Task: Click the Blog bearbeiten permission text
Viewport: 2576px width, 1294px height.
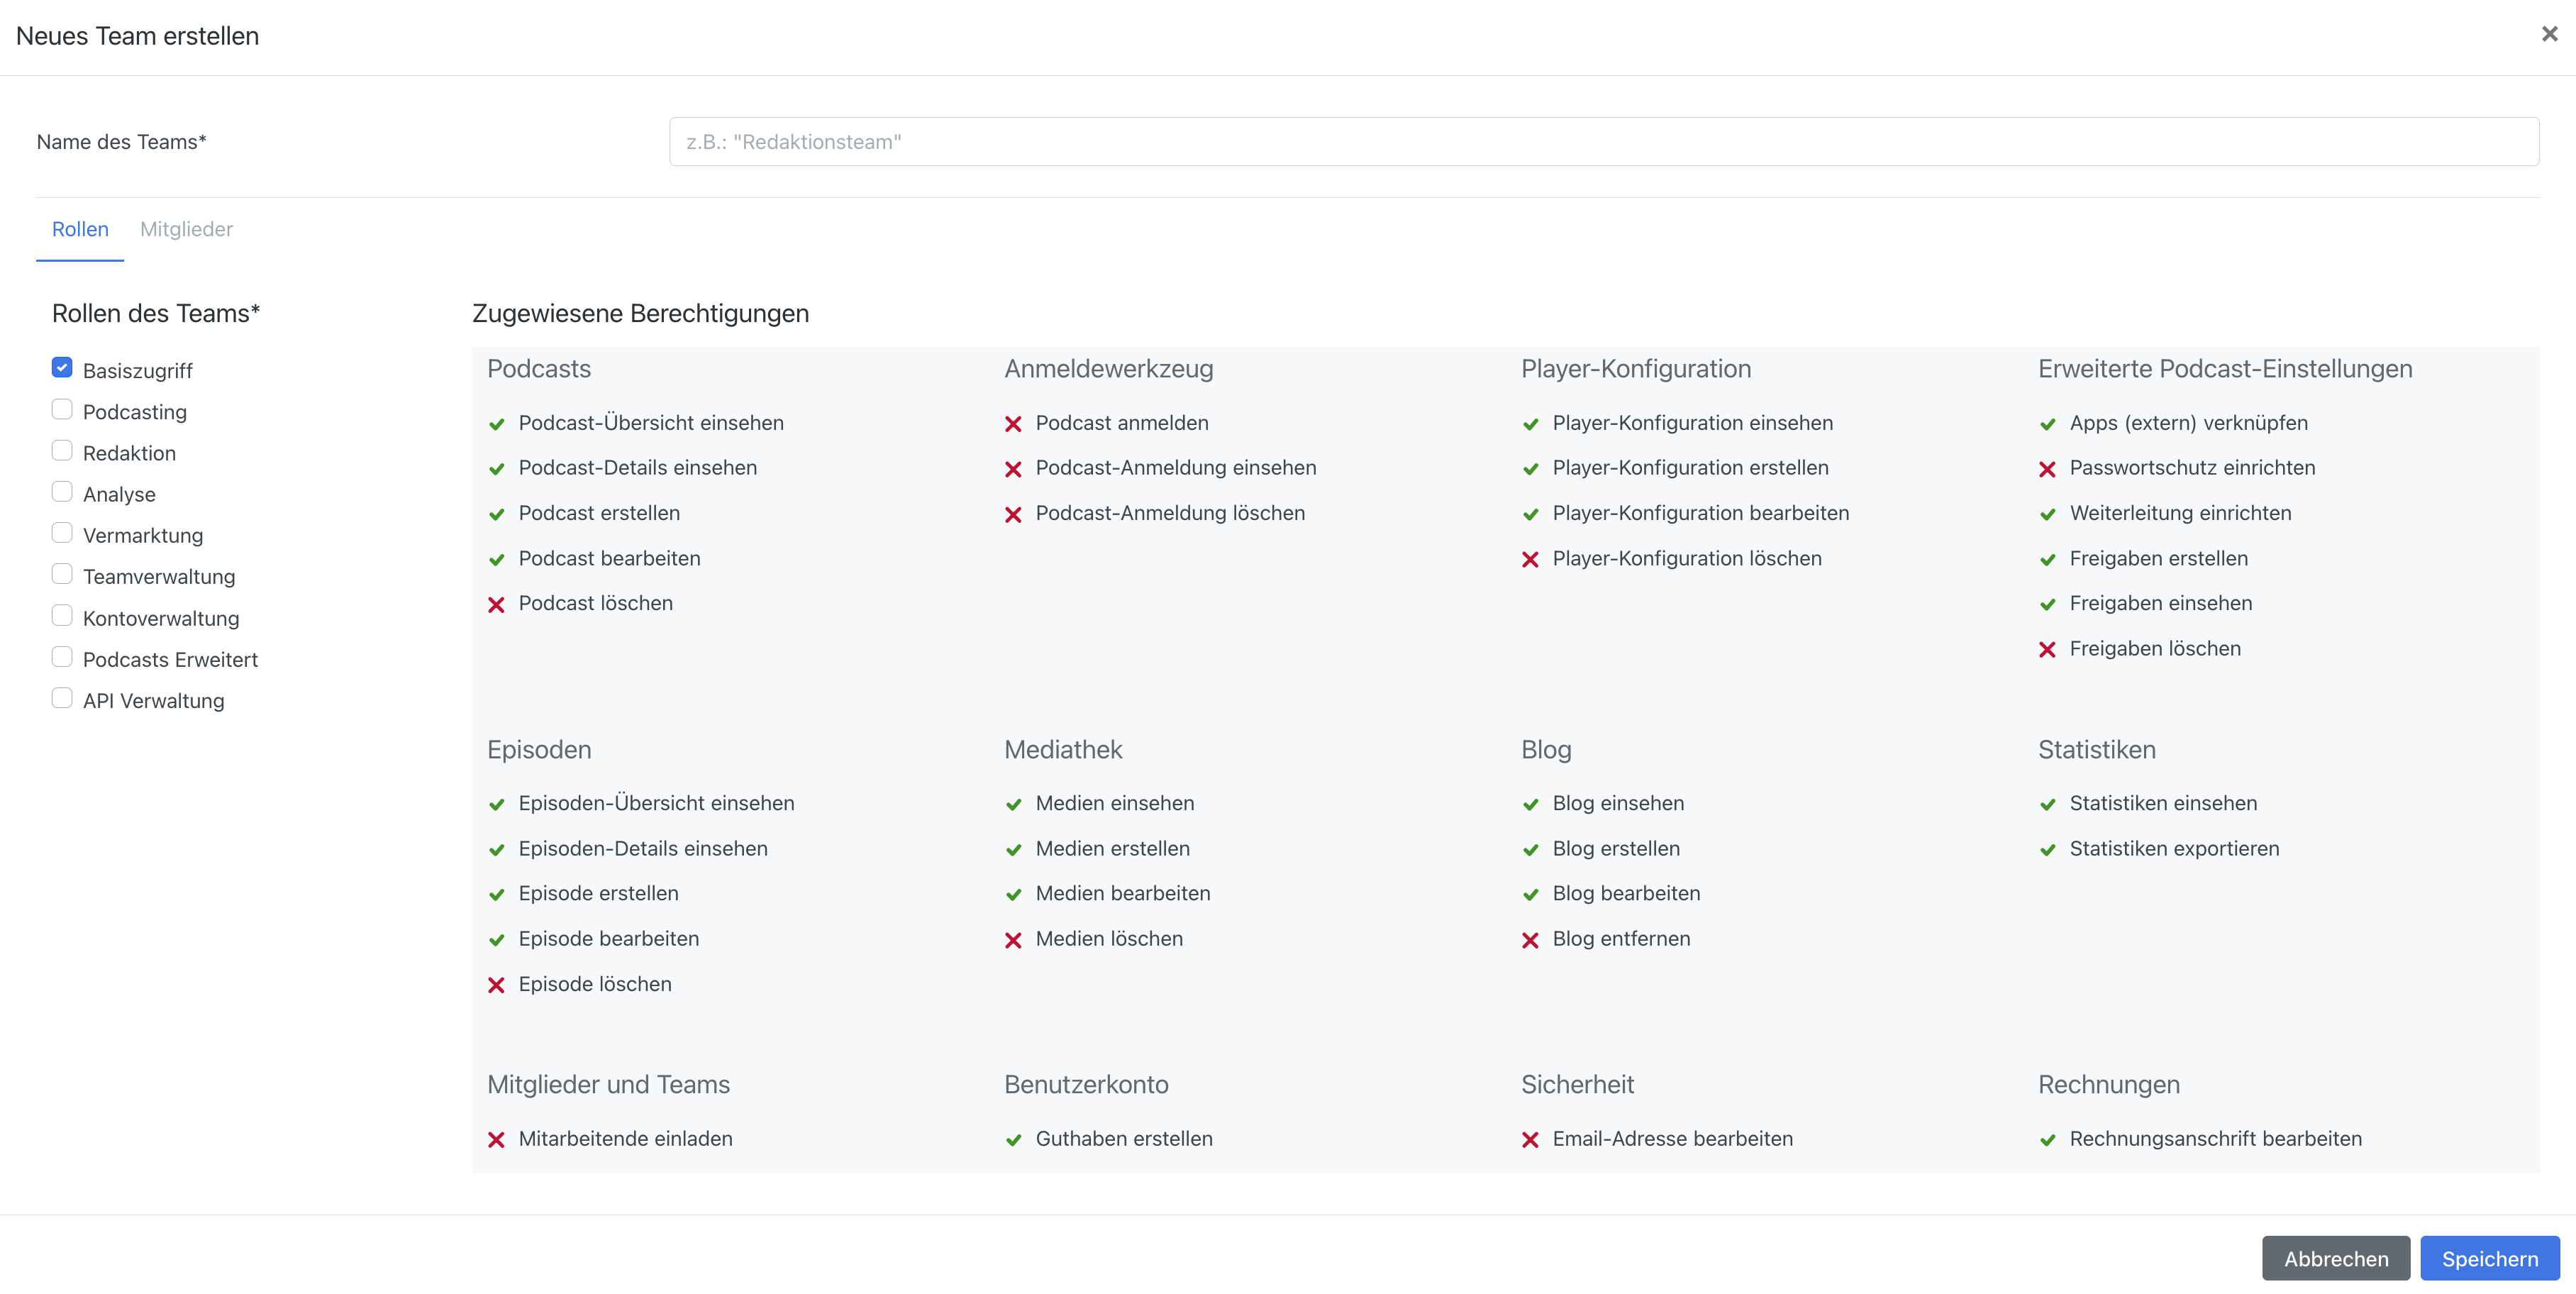Action: tap(1626, 893)
